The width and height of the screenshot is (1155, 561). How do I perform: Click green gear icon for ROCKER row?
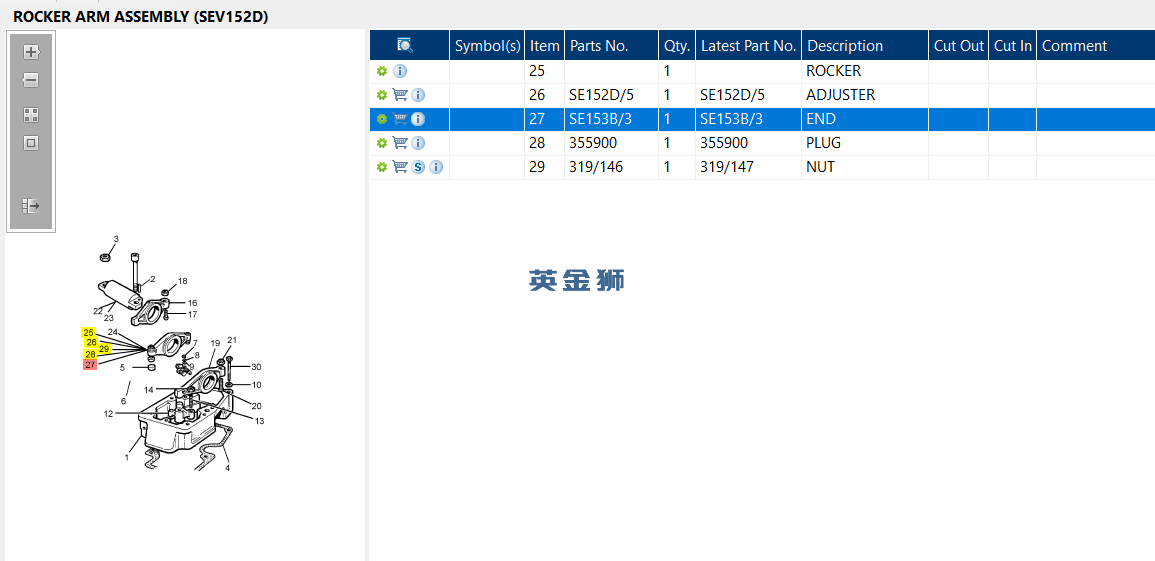[x=382, y=71]
